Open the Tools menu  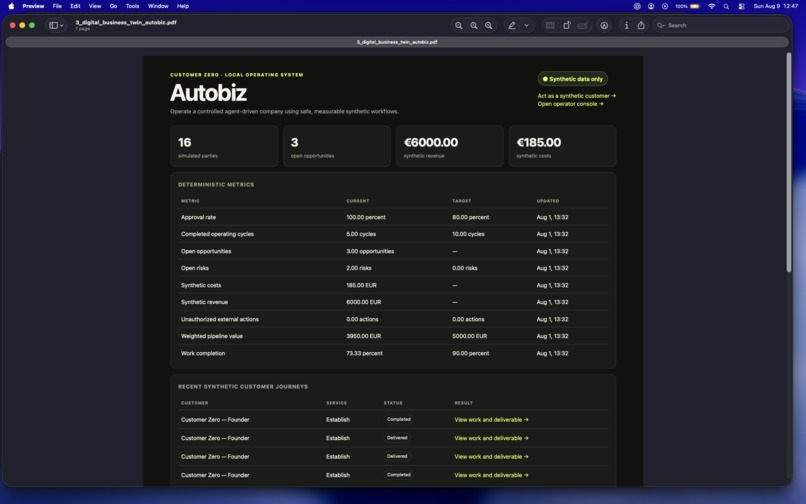coord(133,6)
